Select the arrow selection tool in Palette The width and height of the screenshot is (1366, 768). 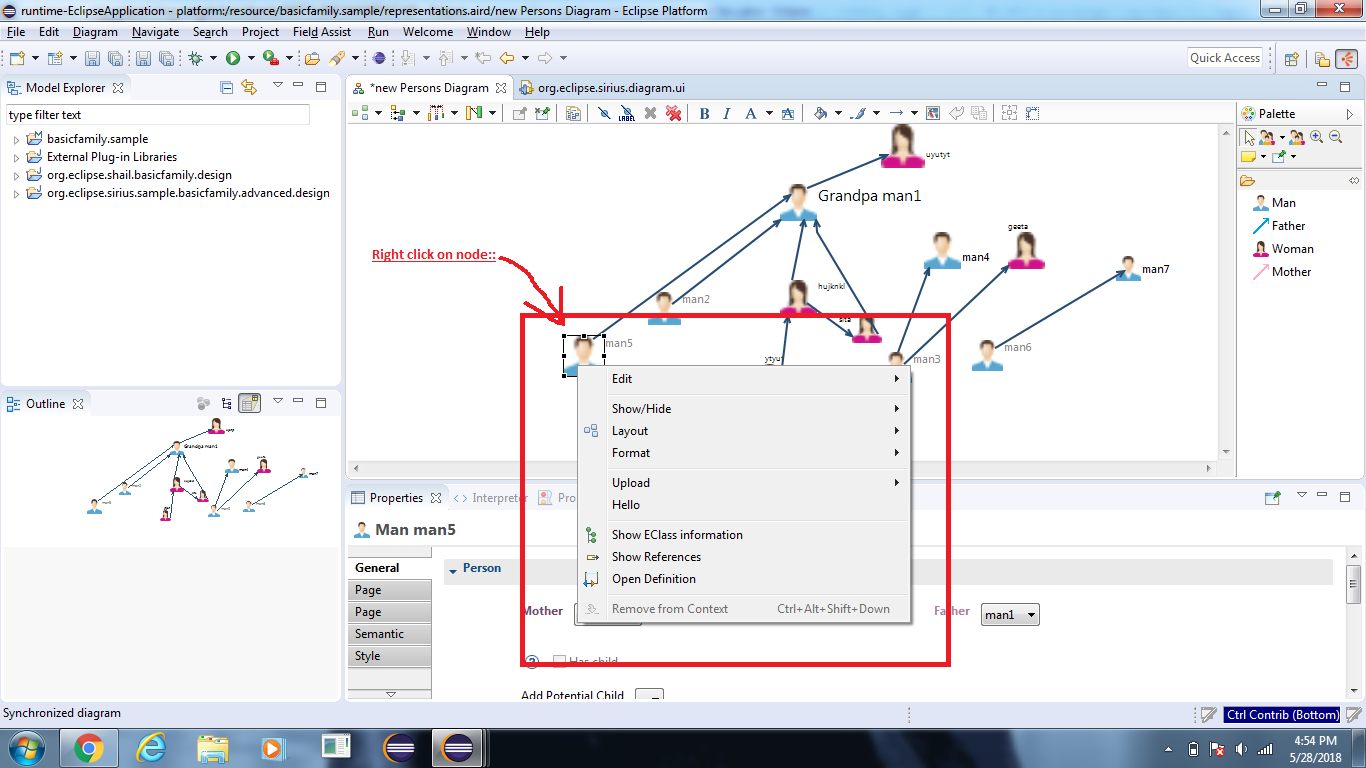pos(1249,137)
